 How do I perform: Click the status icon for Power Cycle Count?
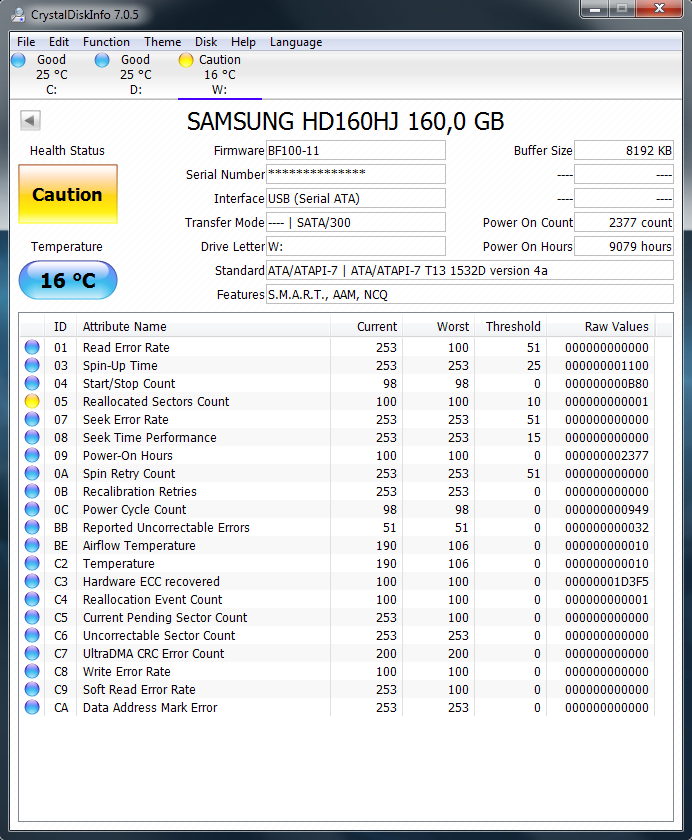32,509
